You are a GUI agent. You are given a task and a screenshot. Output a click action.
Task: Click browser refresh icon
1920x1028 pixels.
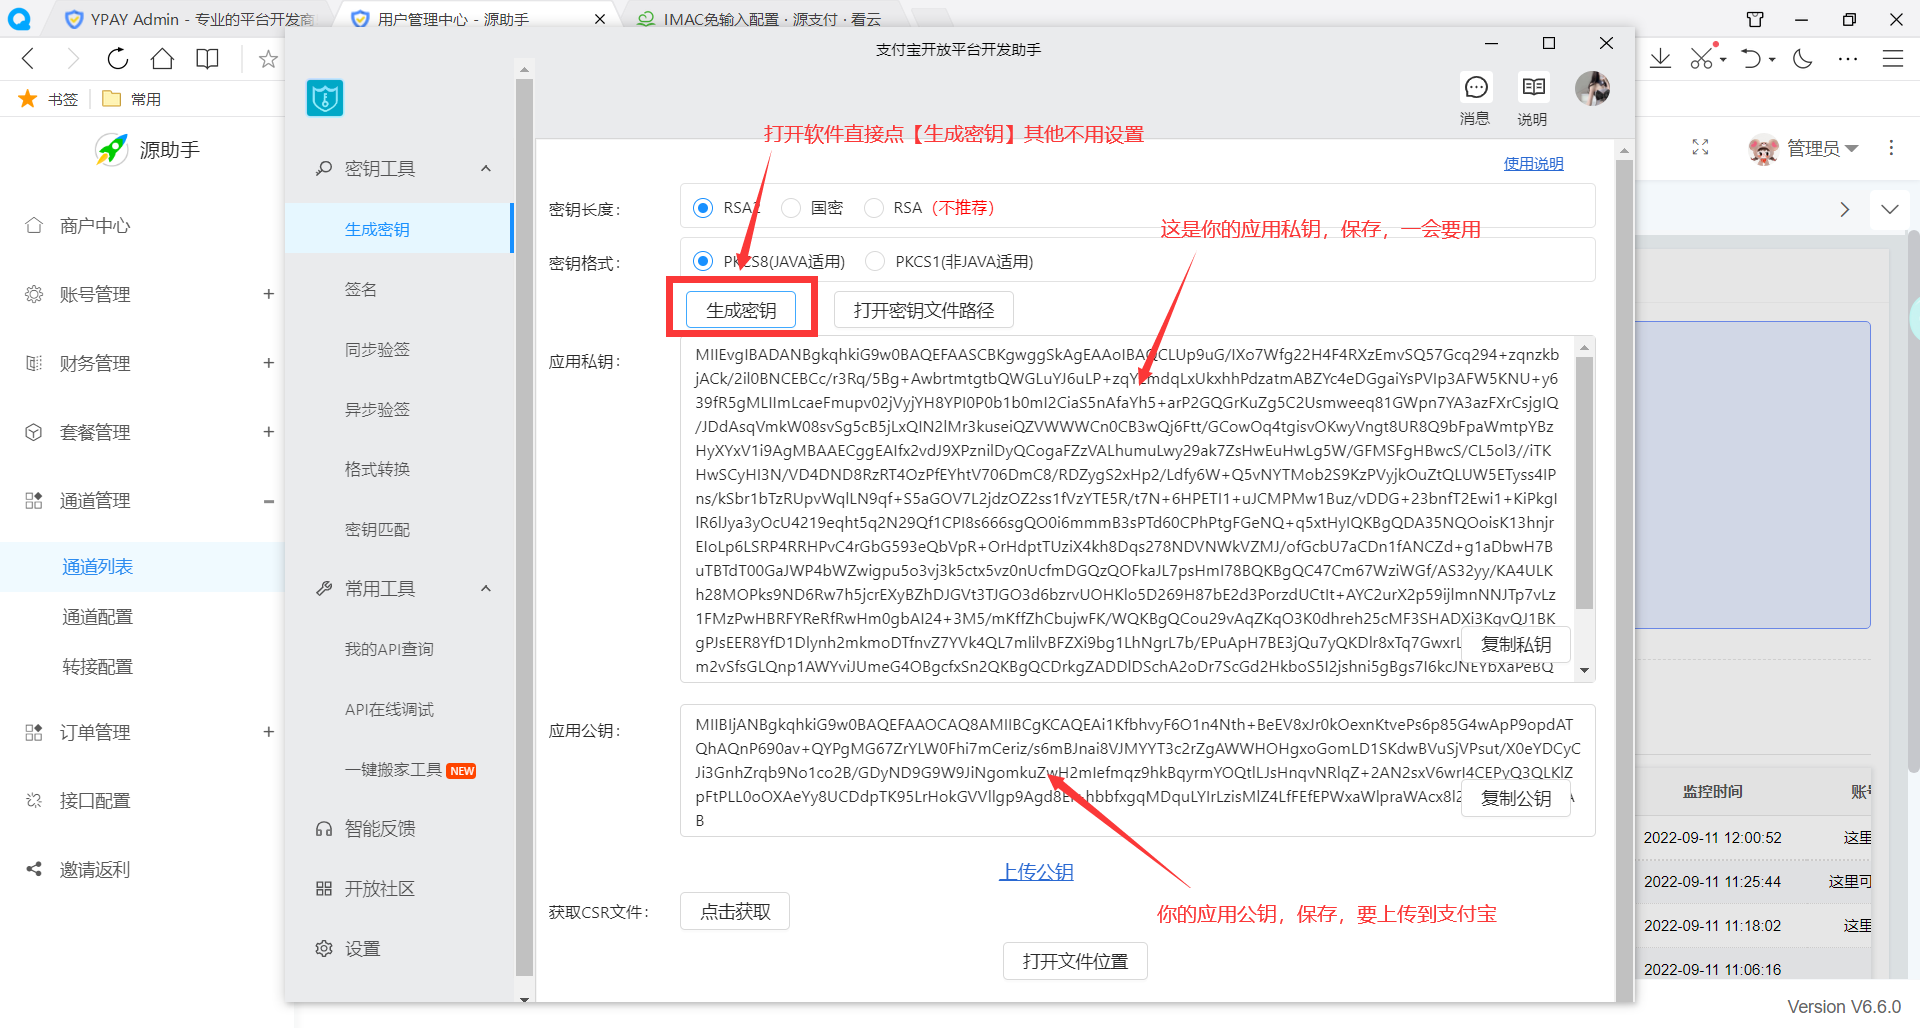click(x=118, y=58)
